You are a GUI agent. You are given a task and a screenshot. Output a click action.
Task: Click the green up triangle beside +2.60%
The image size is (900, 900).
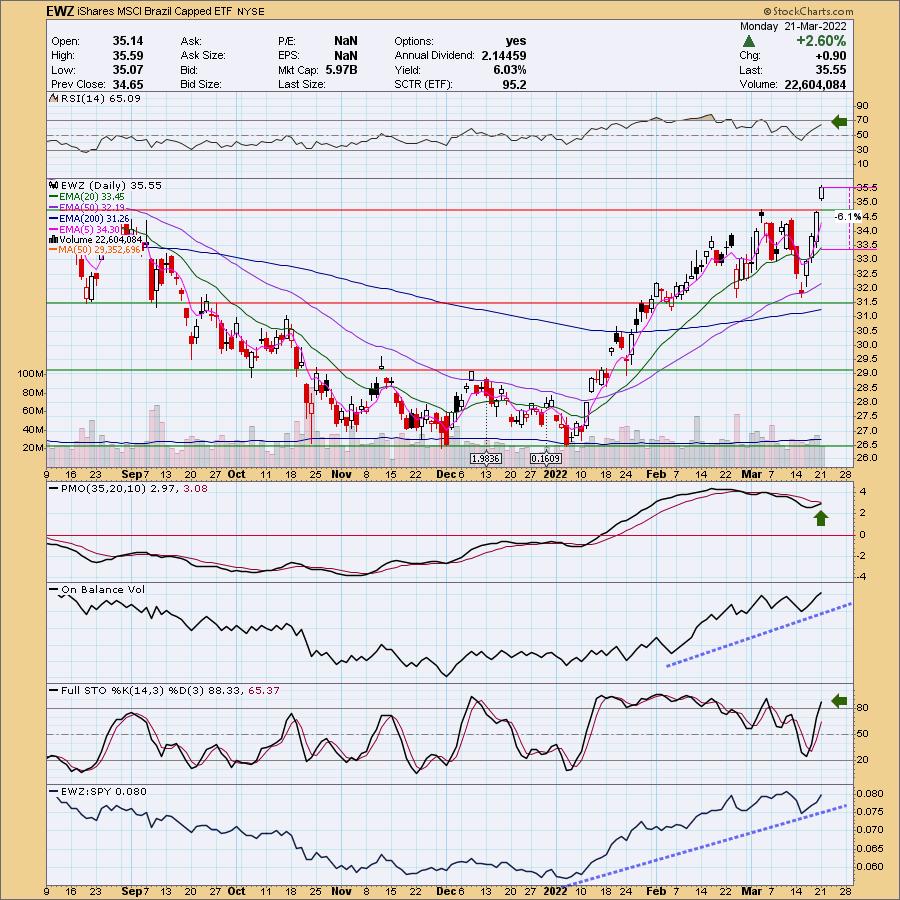[748, 41]
